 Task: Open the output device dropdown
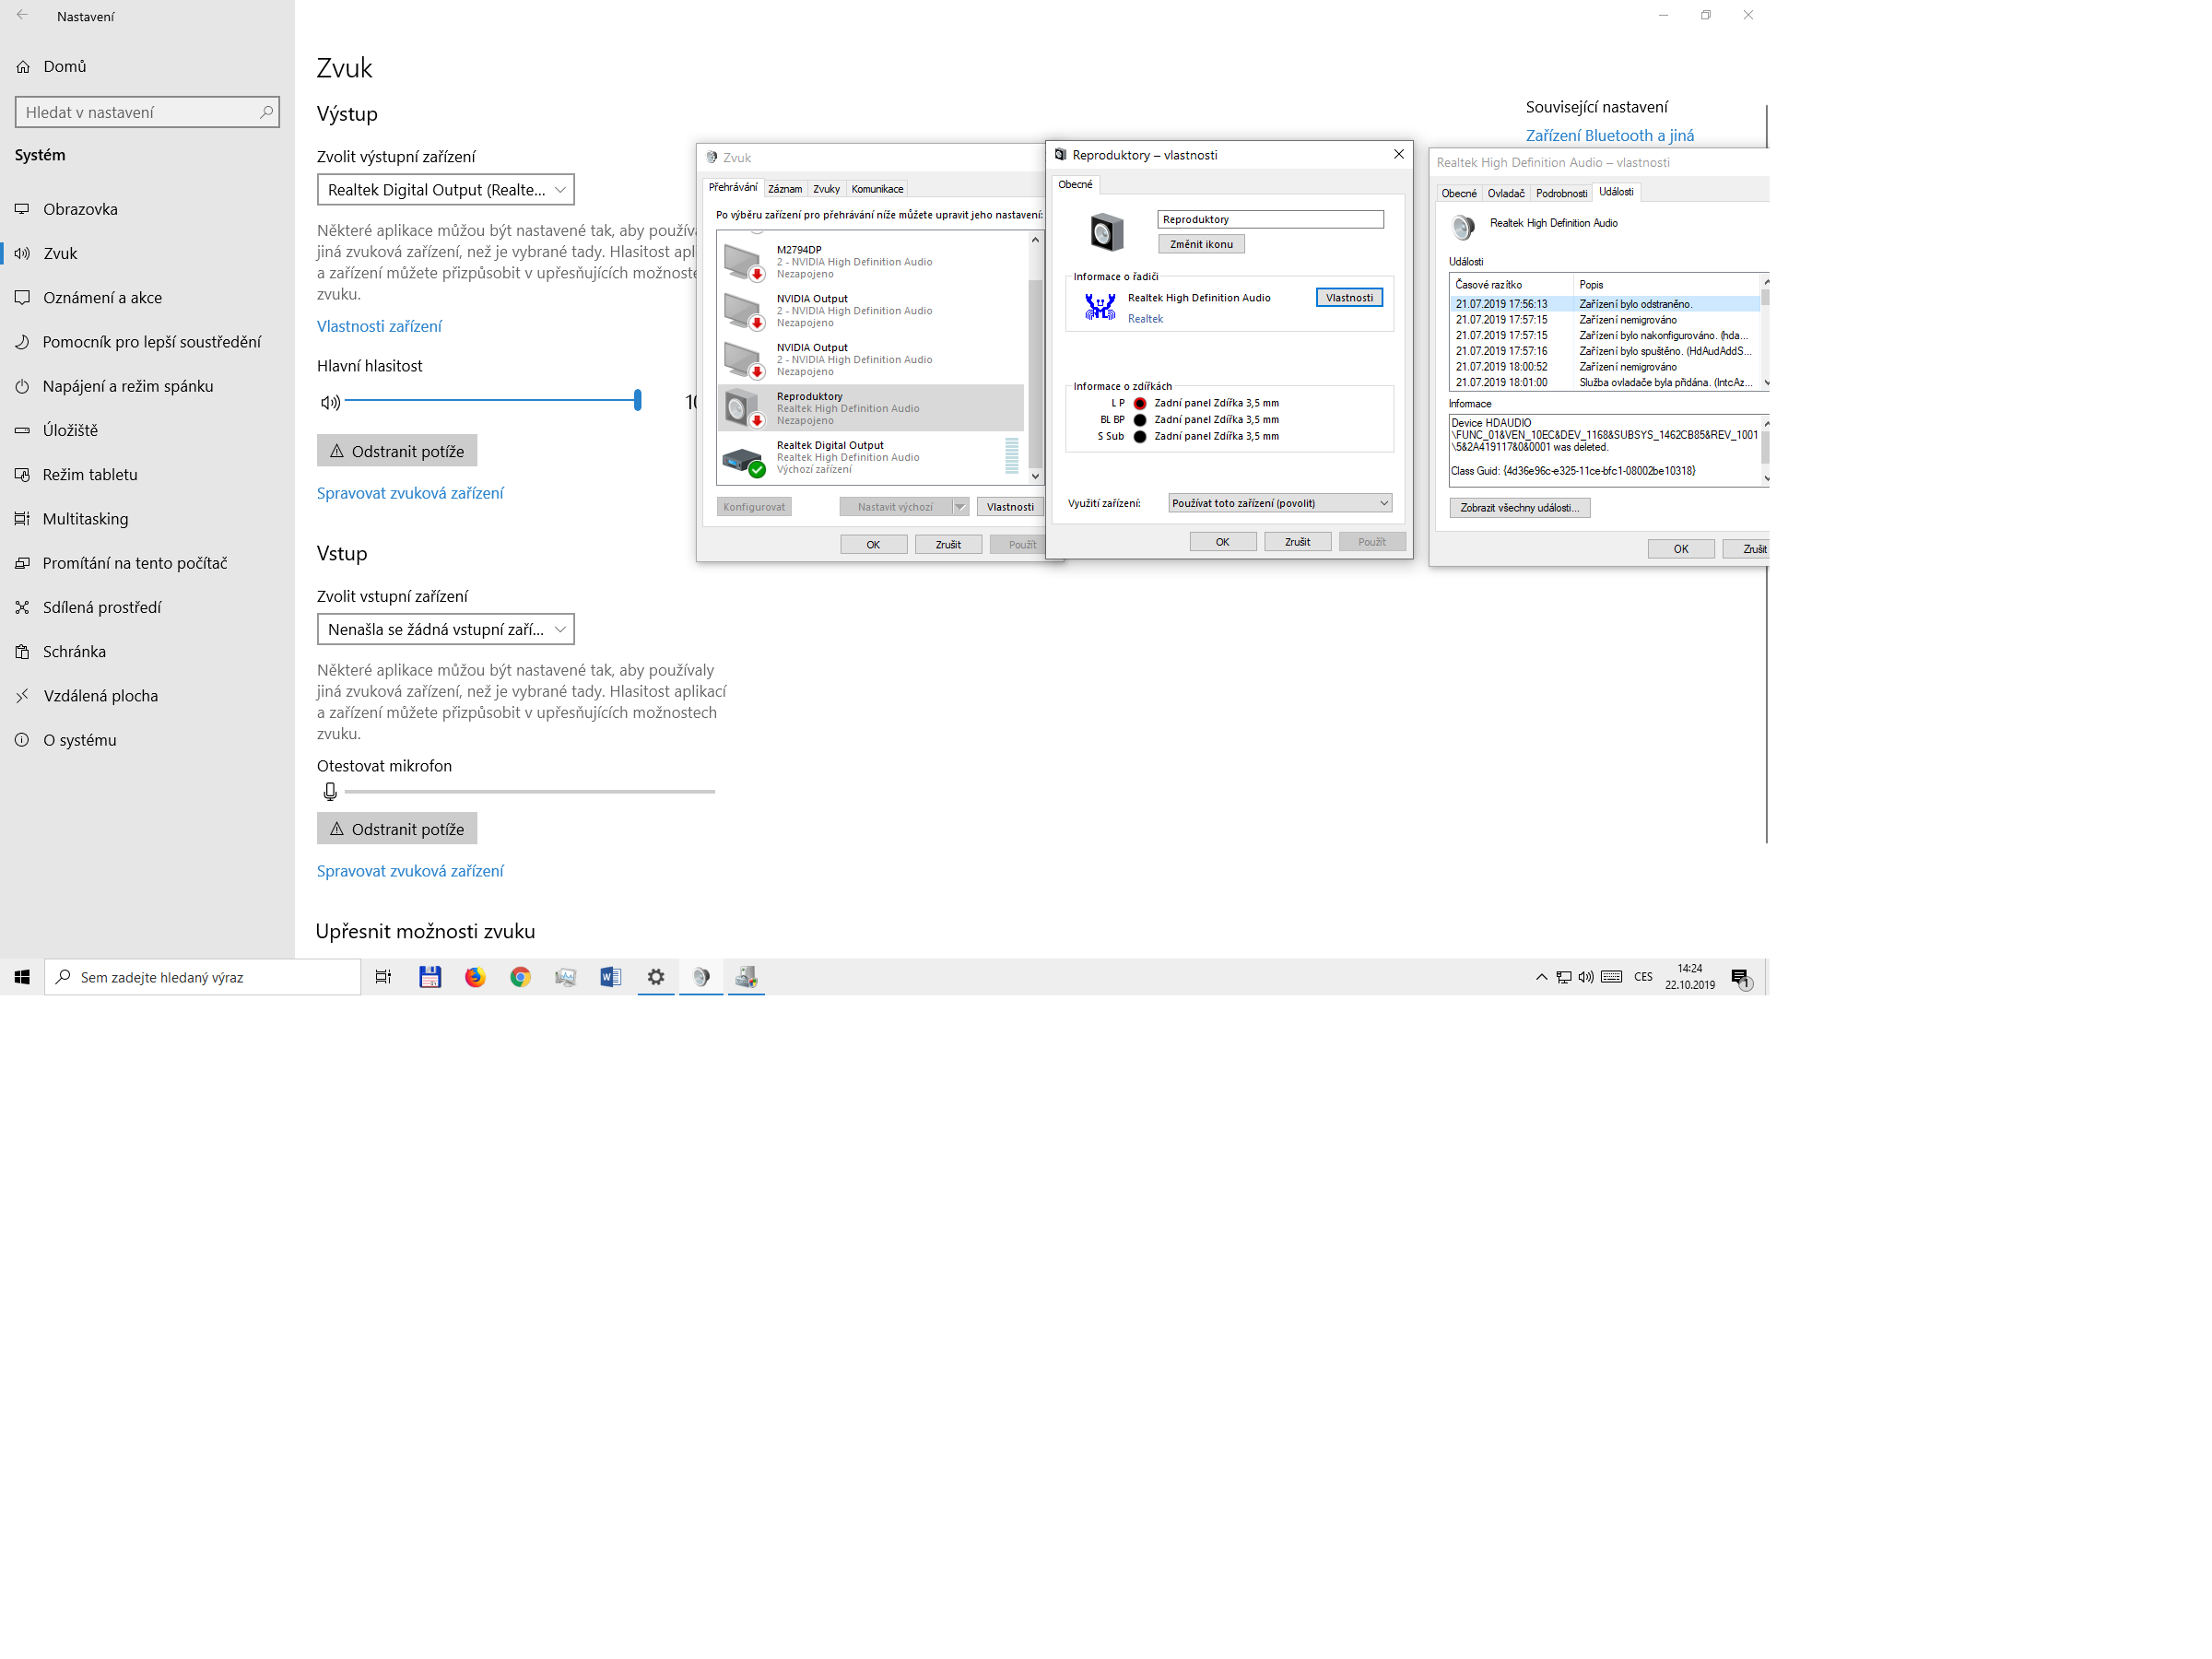click(445, 190)
